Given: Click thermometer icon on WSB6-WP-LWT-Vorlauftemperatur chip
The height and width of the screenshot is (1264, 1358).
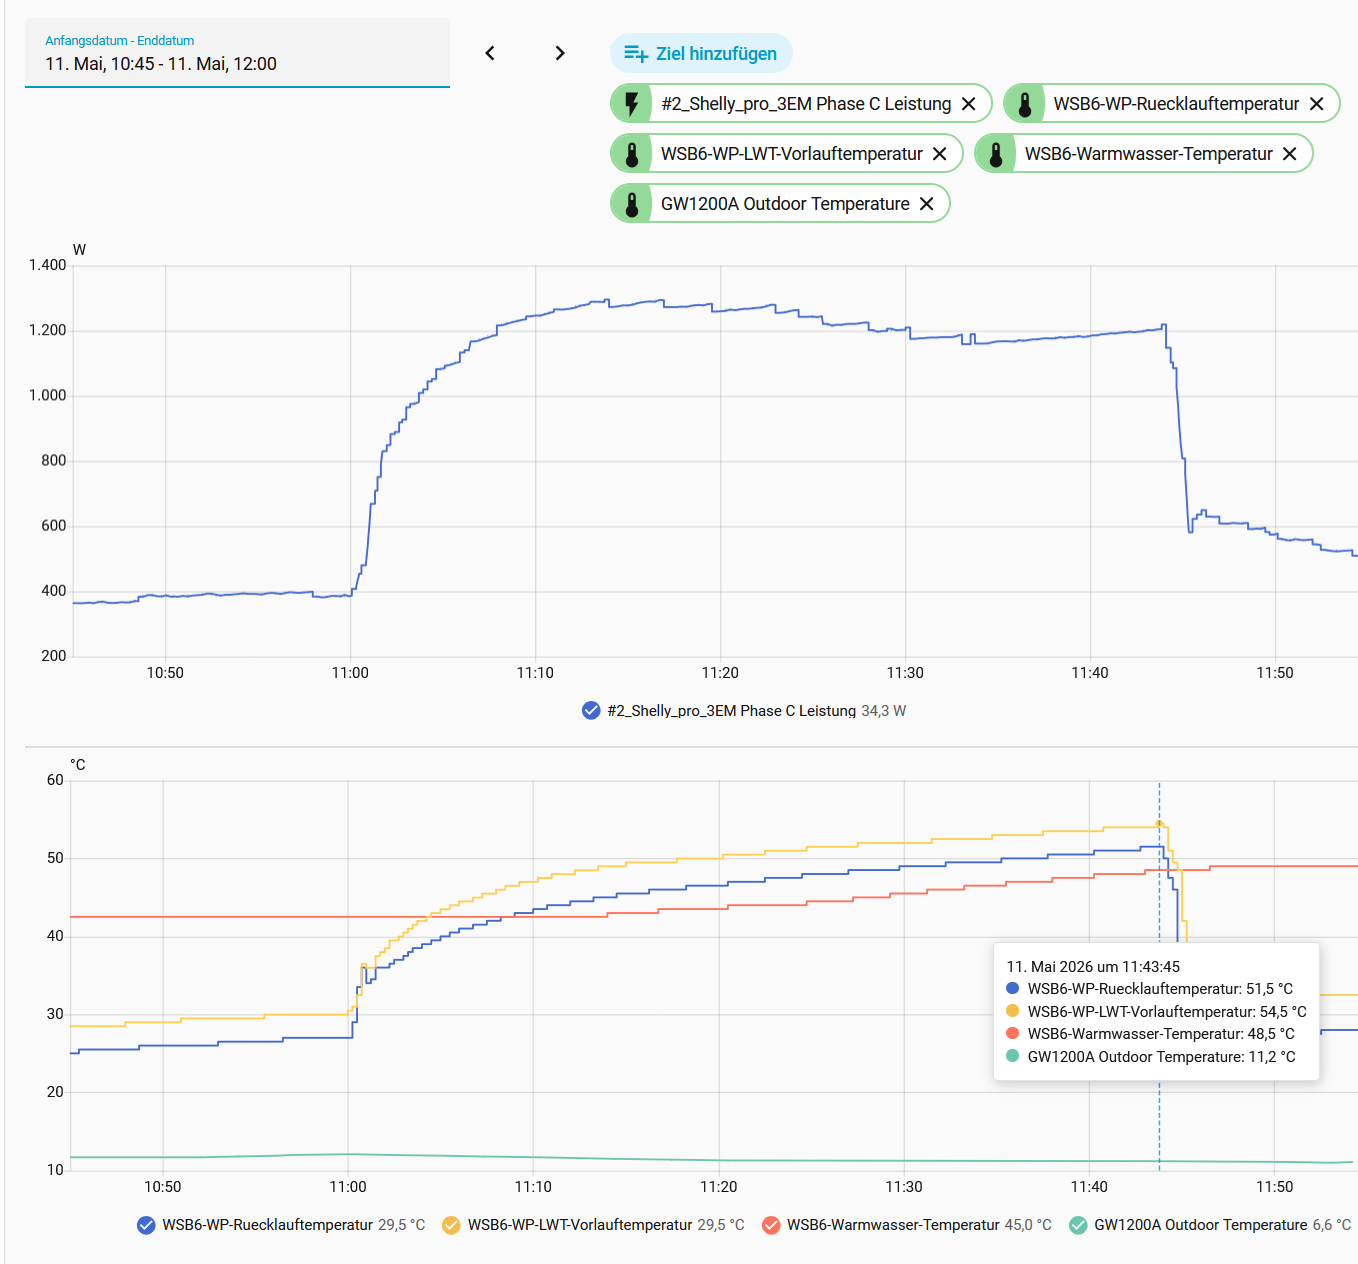Looking at the screenshot, I should coord(632,154).
